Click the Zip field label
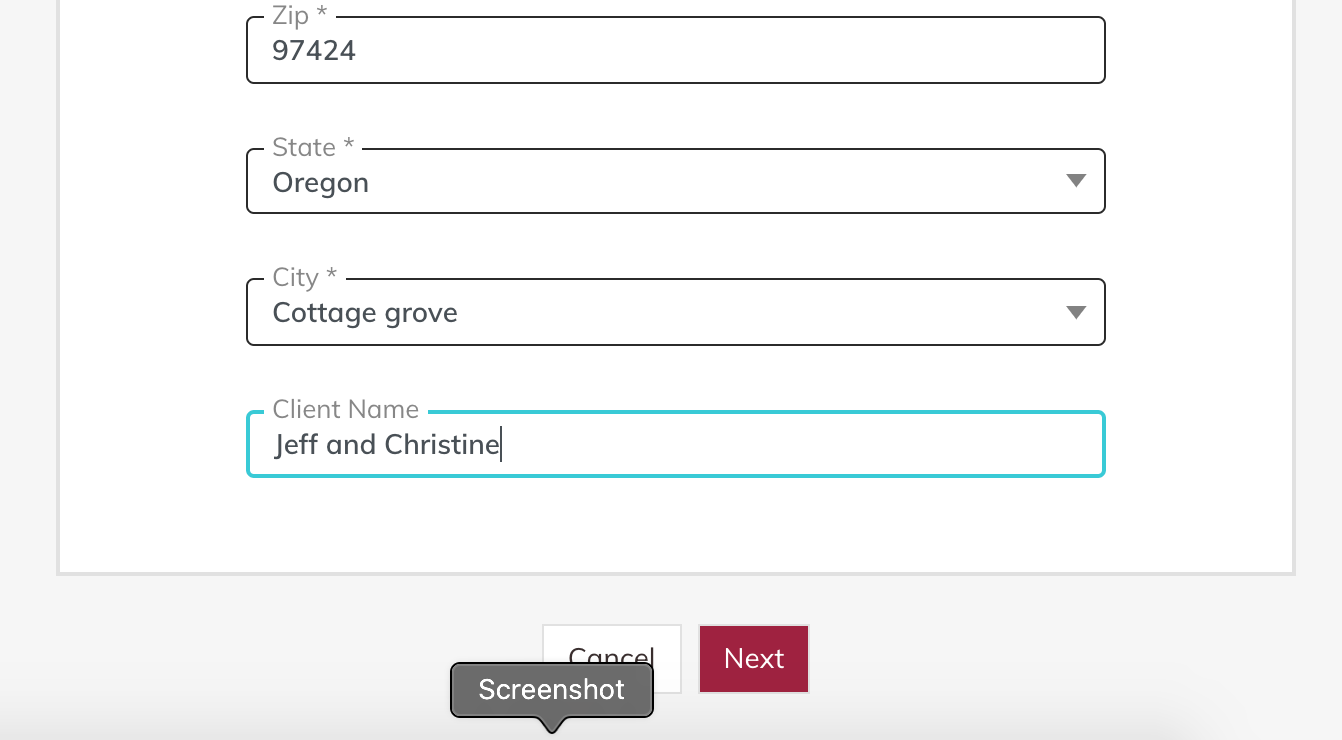 (289, 16)
